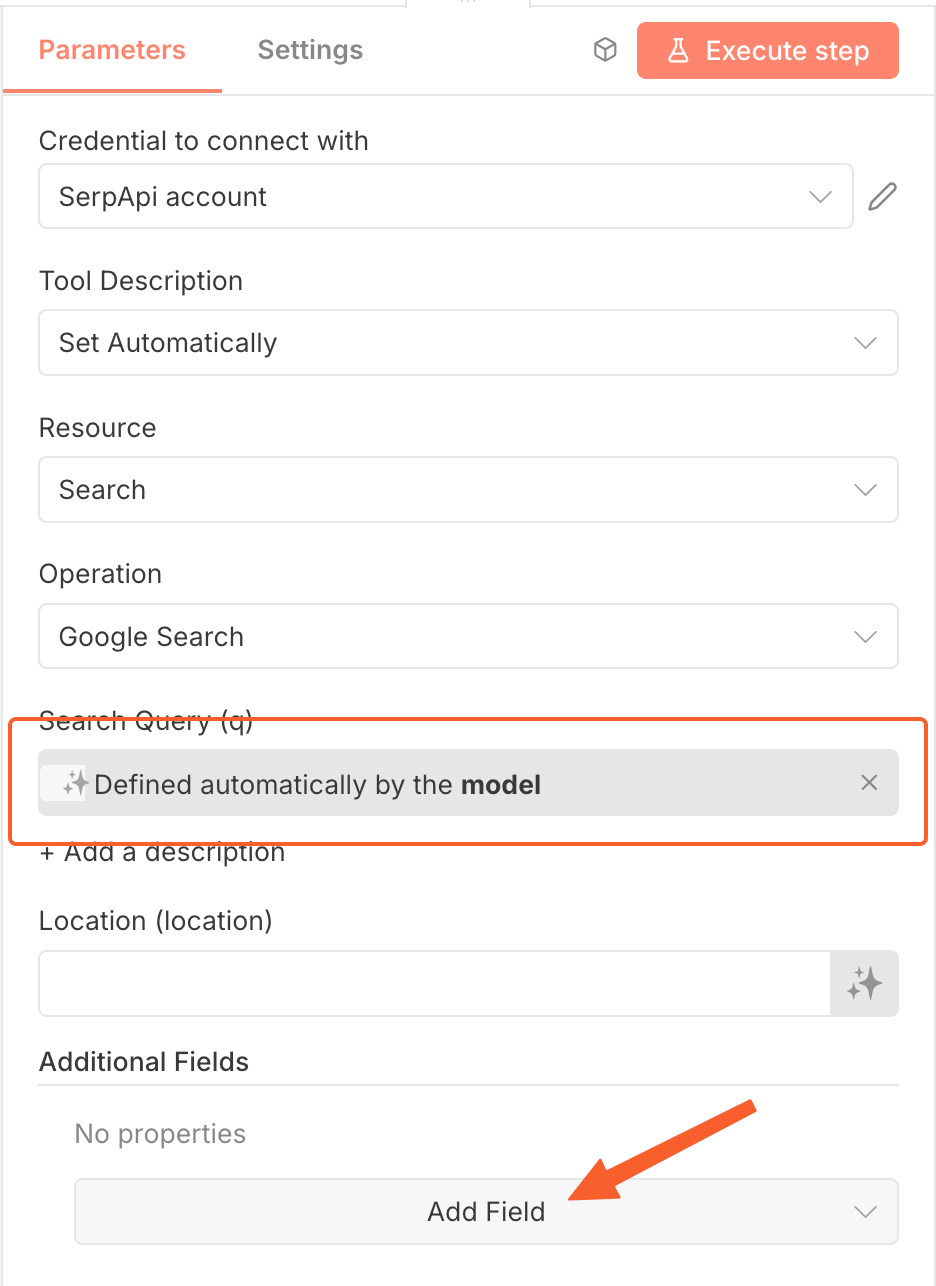Click the flask icon in Execute step
Image resolution: width=936 pixels, height=1286 pixels.
679,51
